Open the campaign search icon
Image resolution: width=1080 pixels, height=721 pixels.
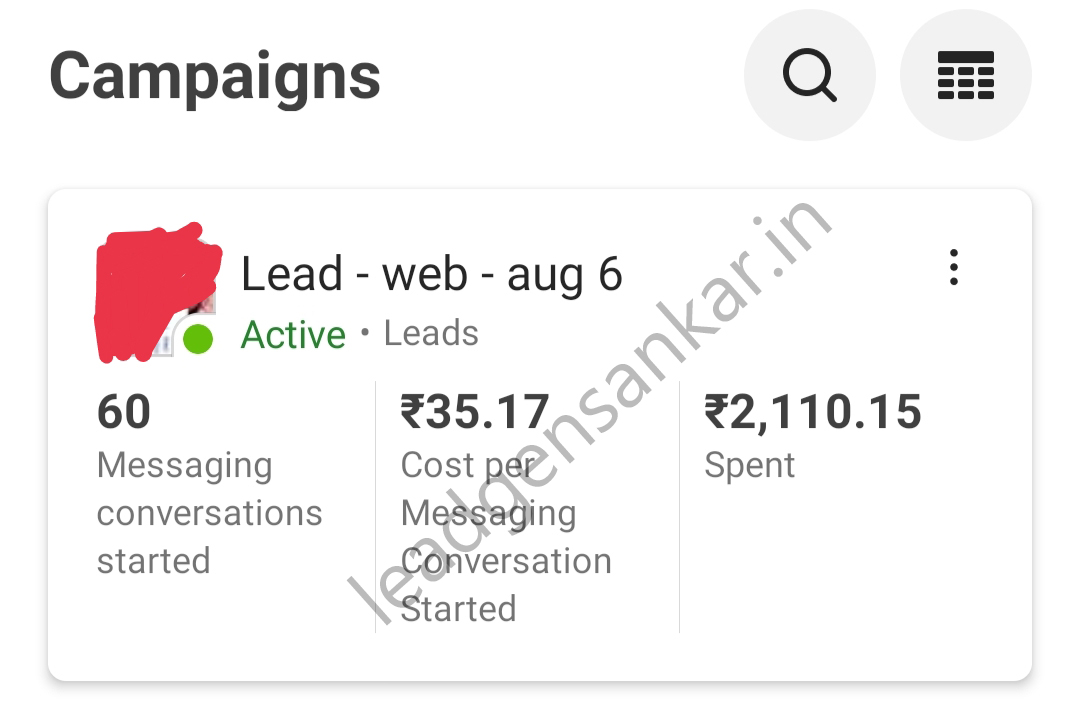[809, 75]
